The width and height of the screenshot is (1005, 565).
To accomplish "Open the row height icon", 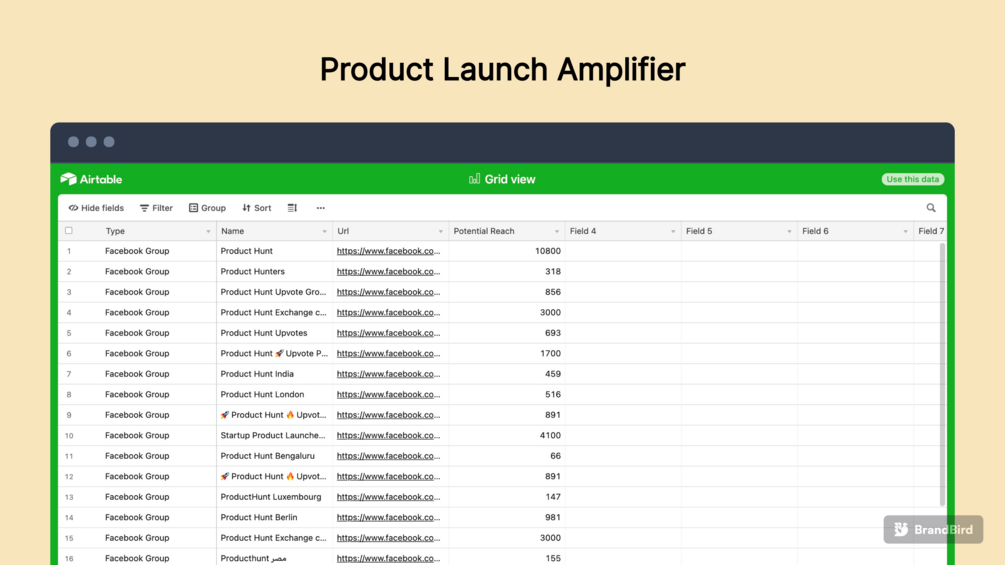I will 292,208.
